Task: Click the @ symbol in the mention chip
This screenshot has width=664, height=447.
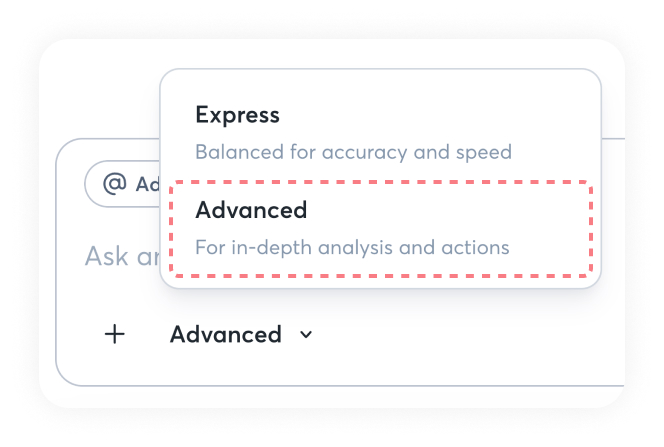Action: 116,184
